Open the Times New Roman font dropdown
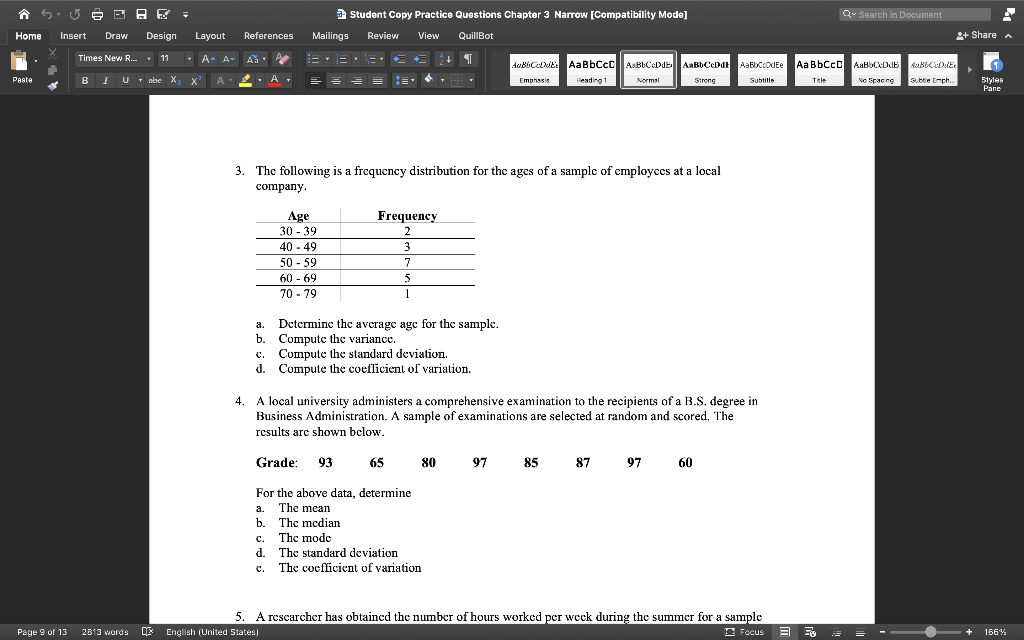Viewport: 1024px width, 640px height. pos(149,58)
